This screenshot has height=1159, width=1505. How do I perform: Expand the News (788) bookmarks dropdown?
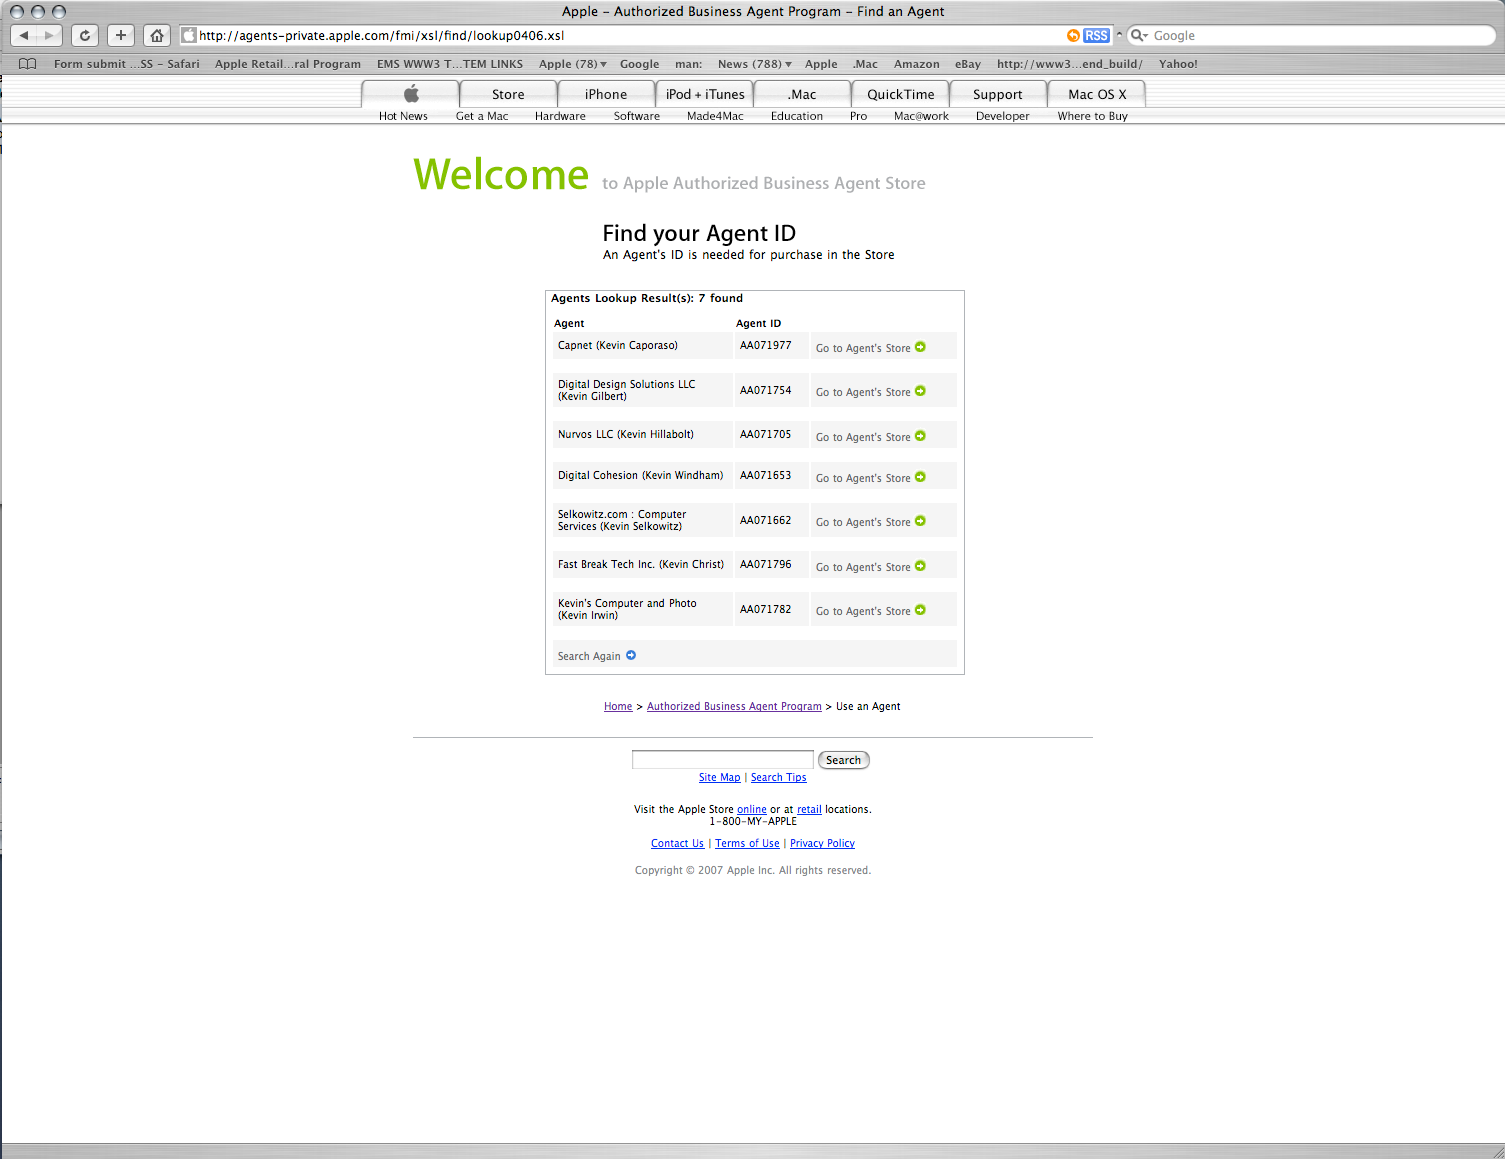pyautogui.click(x=755, y=64)
